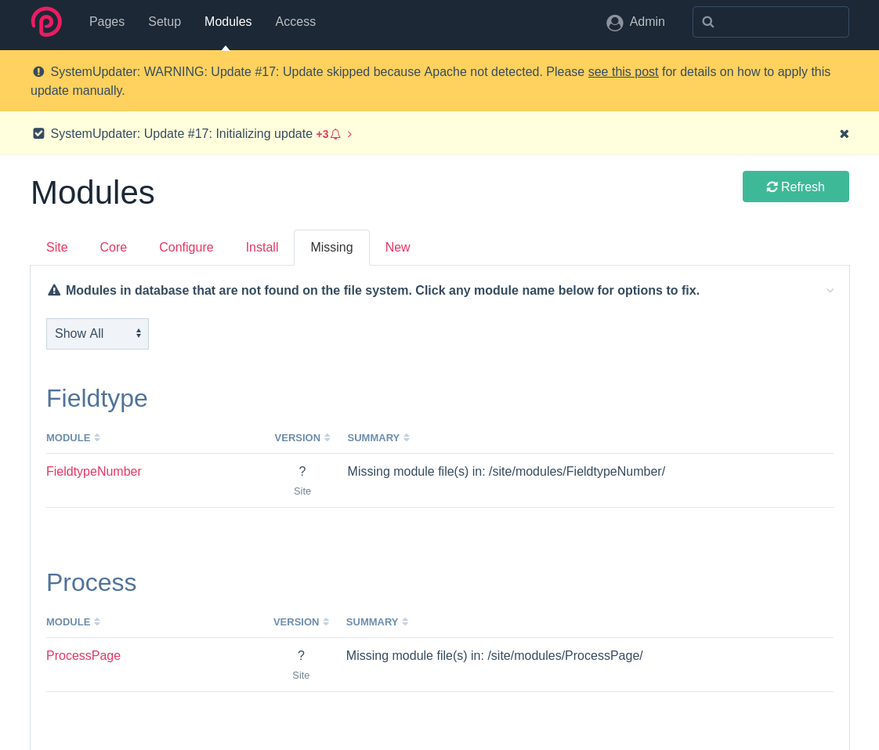Click the warning triangle icon in Missing panel
Screen dimensions: 879x750
pyautogui.click(x=54, y=290)
